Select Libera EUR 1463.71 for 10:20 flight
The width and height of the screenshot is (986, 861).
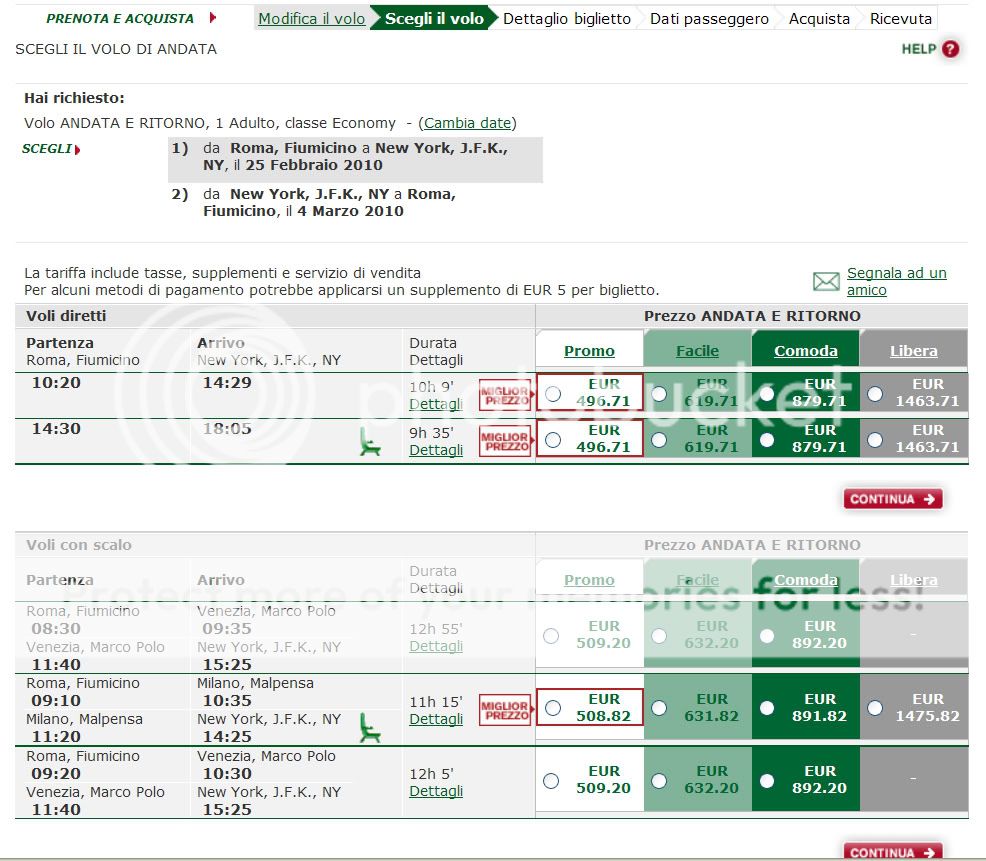(875, 394)
